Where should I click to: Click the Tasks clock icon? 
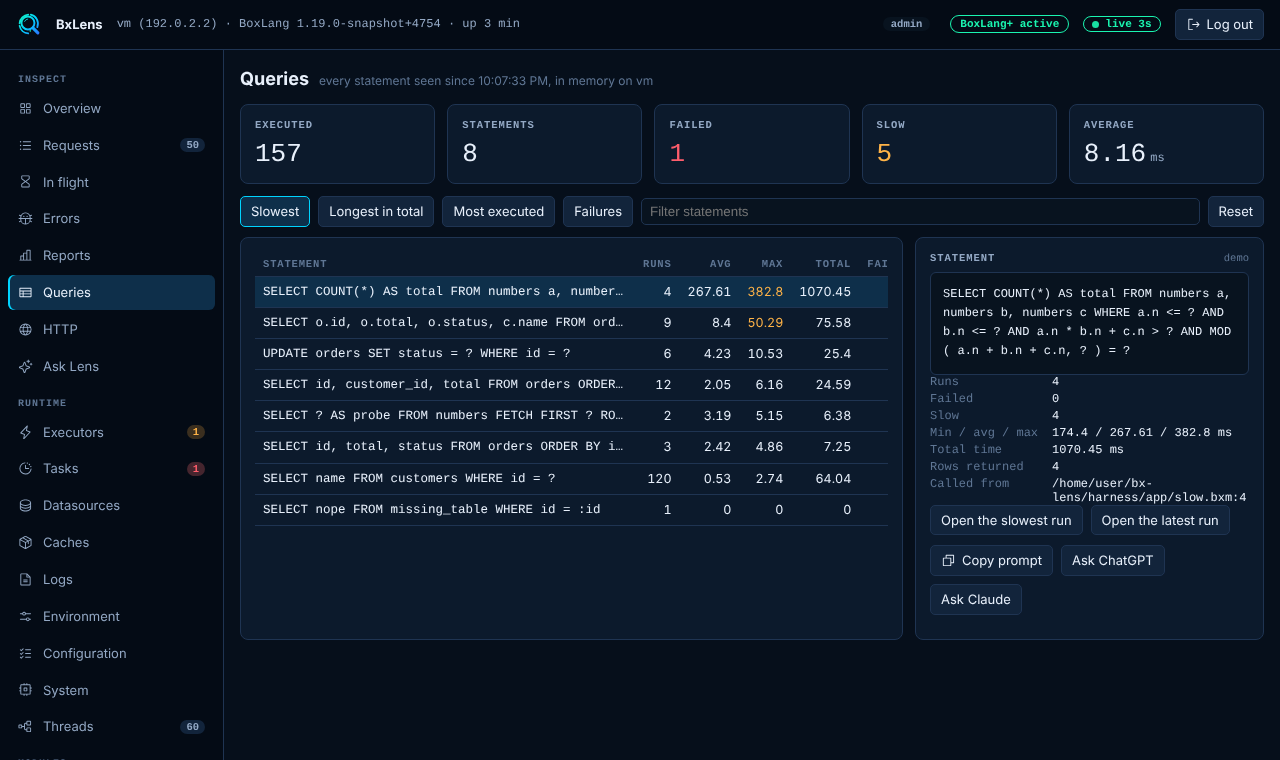pyautogui.click(x=25, y=468)
